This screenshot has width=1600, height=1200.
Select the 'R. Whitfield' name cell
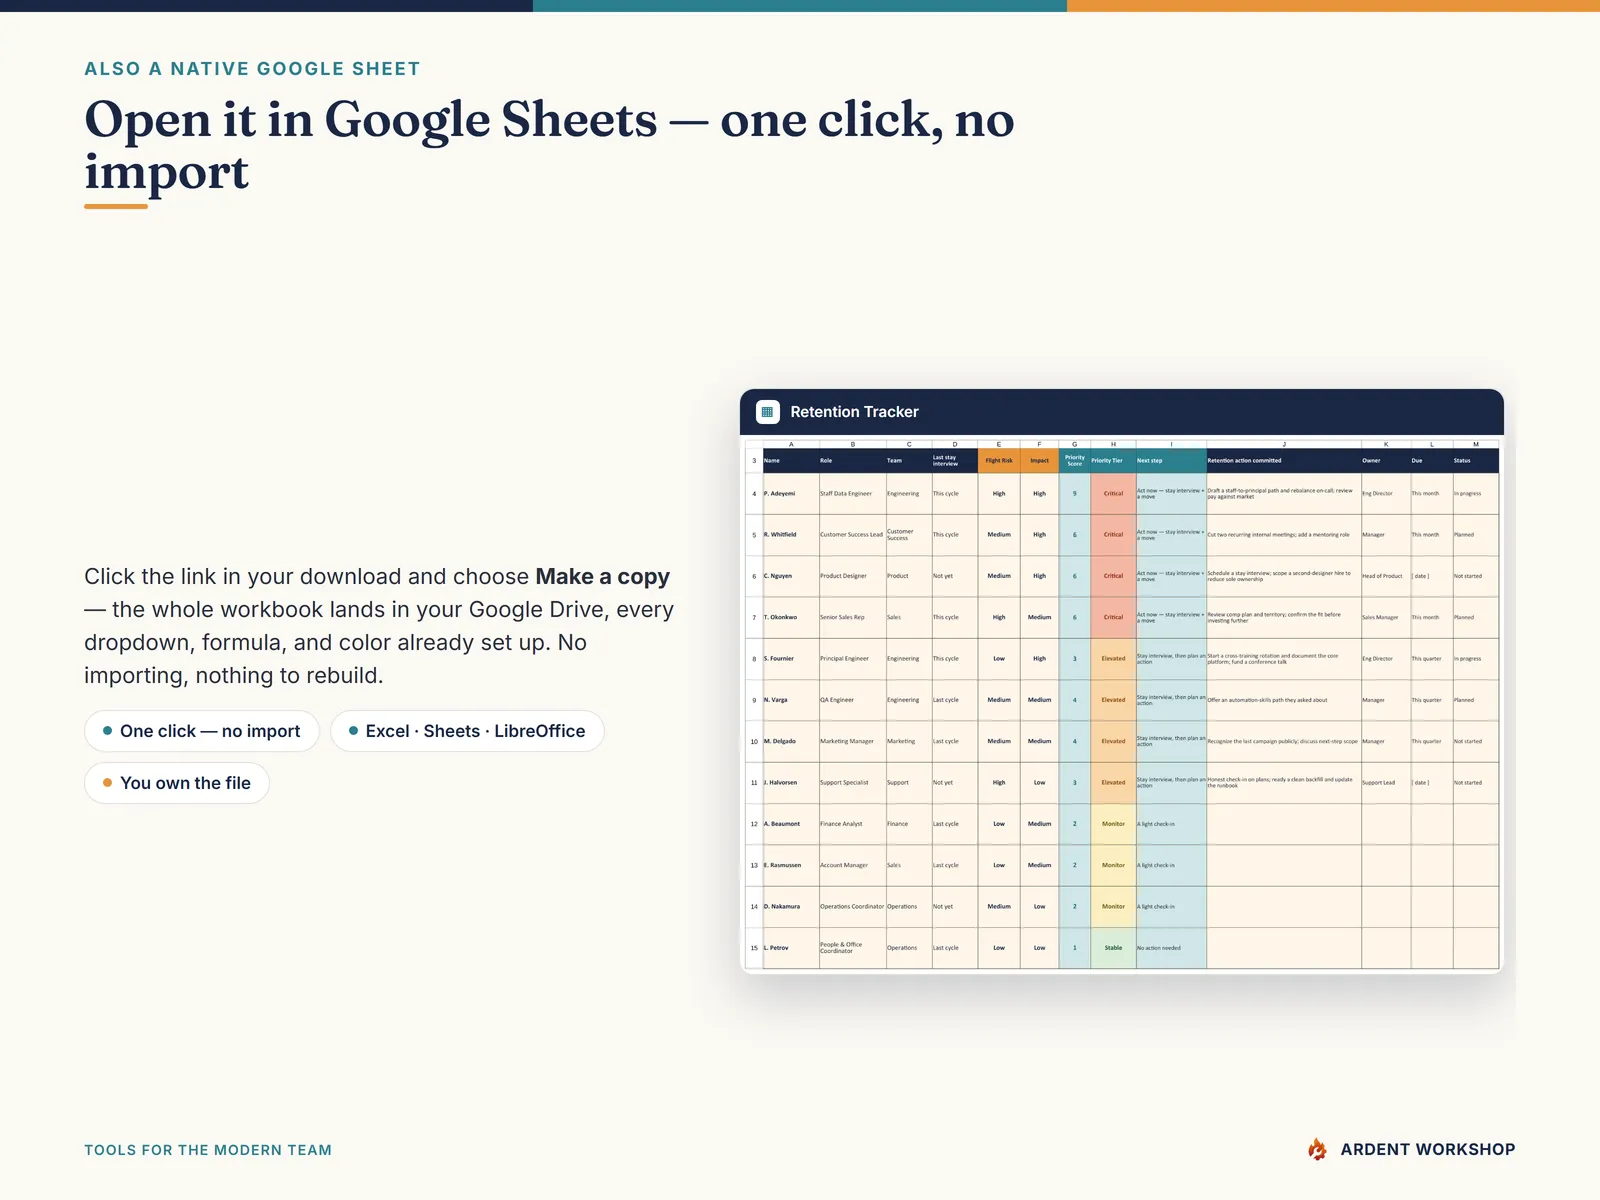click(x=791, y=535)
